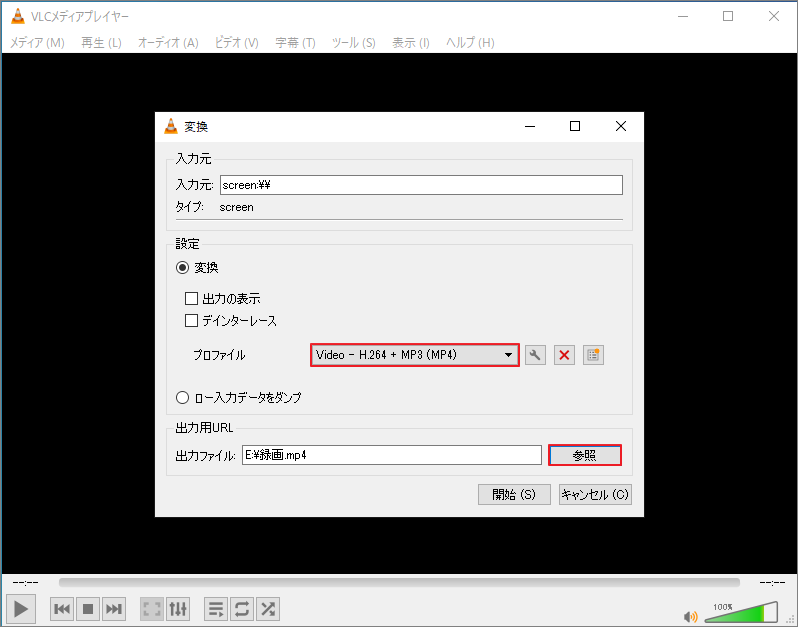Click 開始 (S) start button
This screenshot has width=798, height=627.
click(514, 495)
